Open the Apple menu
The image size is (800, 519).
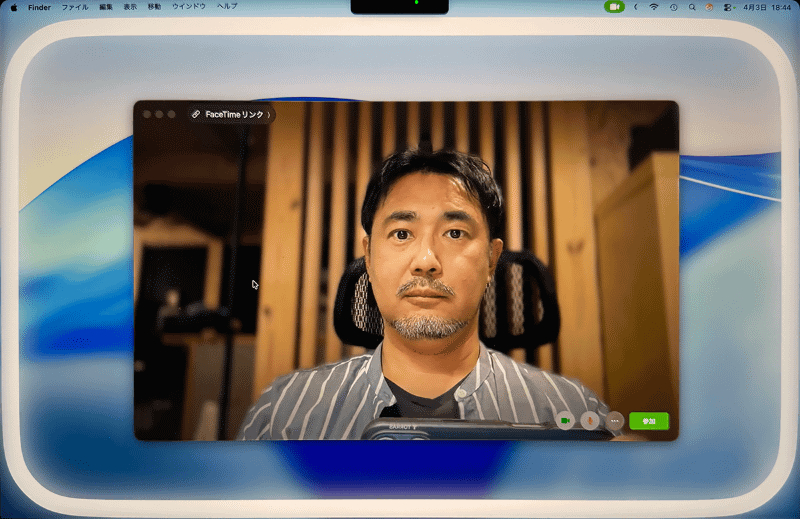pos(14,7)
